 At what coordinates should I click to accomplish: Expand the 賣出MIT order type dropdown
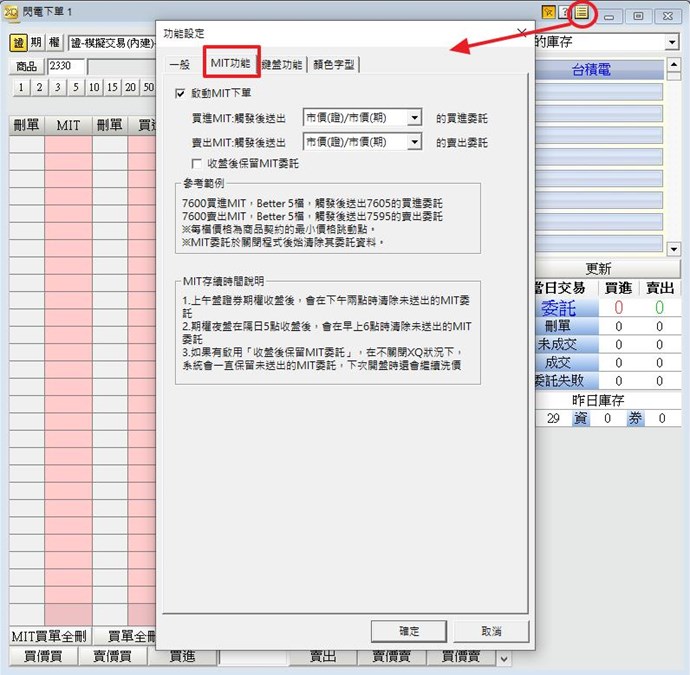(x=415, y=142)
